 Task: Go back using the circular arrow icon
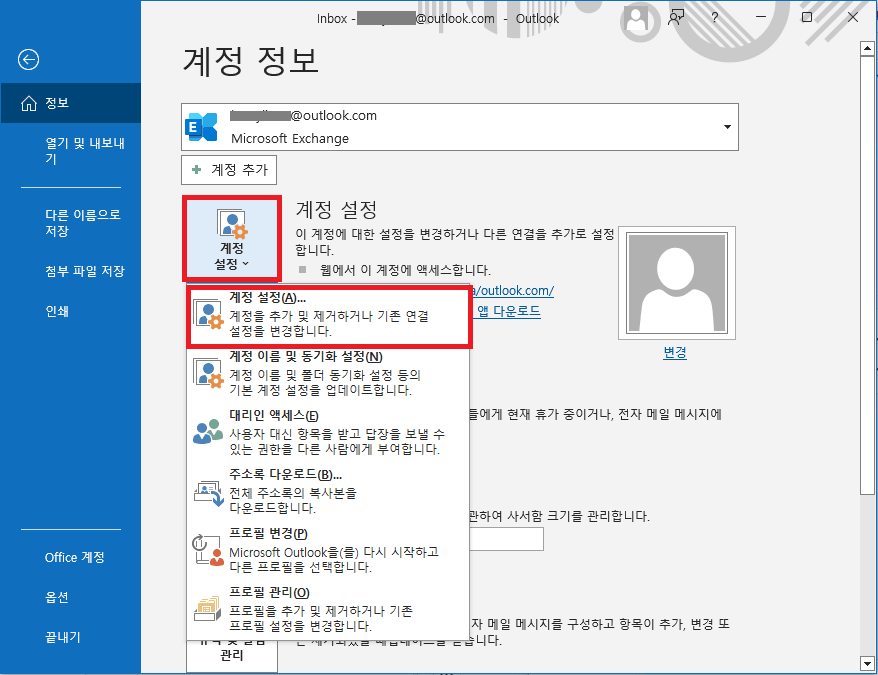(29, 59)
